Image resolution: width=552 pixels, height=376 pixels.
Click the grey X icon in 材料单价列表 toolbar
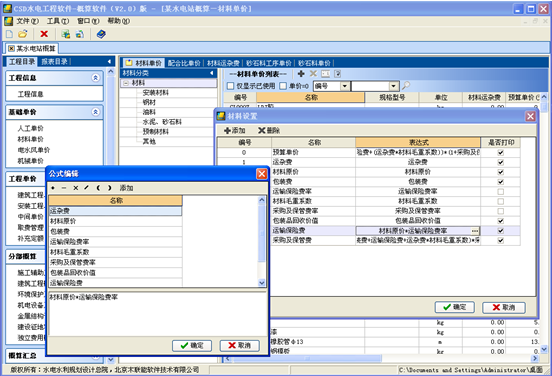[x=313, y=74]
